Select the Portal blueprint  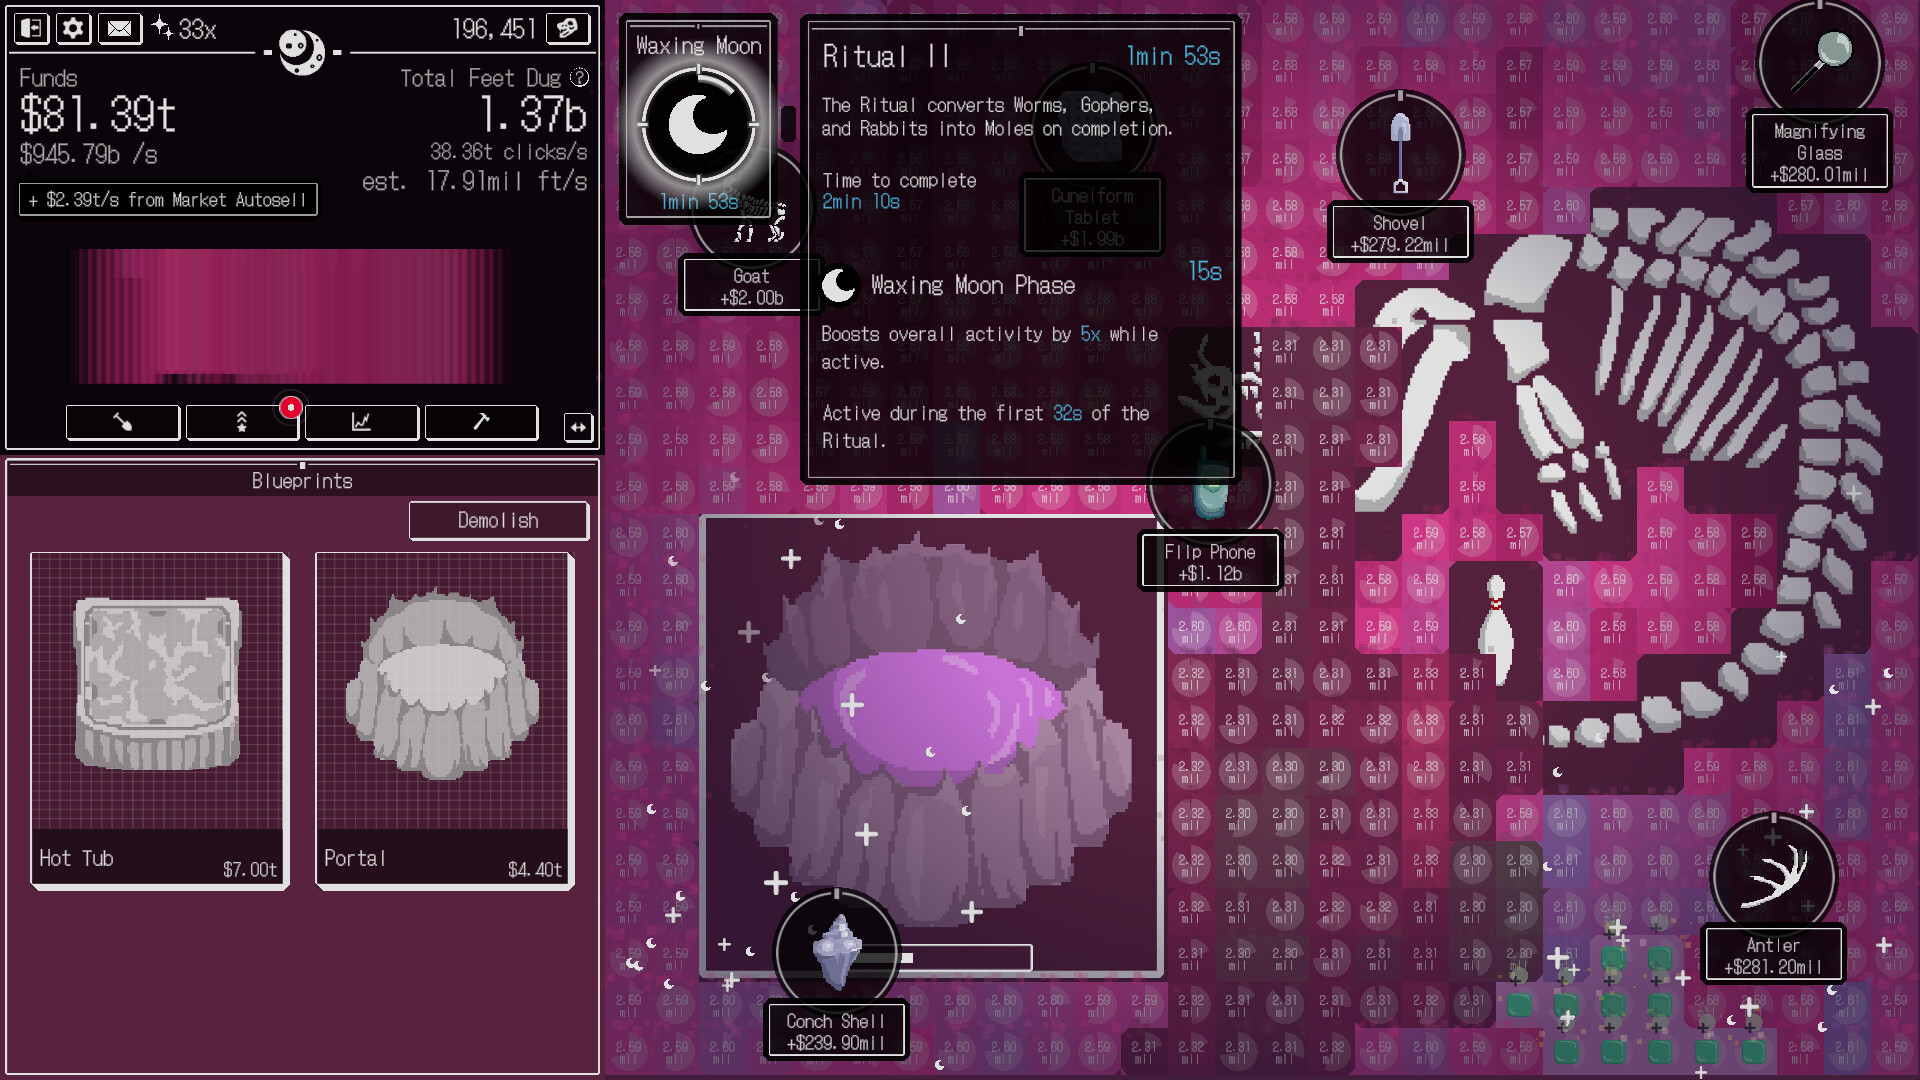444,720
